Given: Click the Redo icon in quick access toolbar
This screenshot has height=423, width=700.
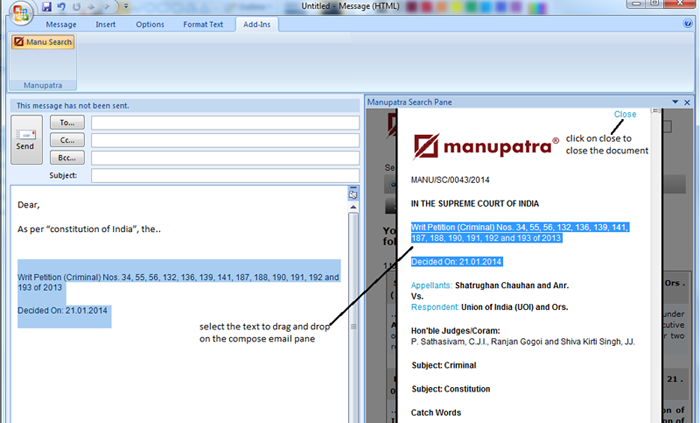Looking at the screenshot, I should tap(77, 7).
